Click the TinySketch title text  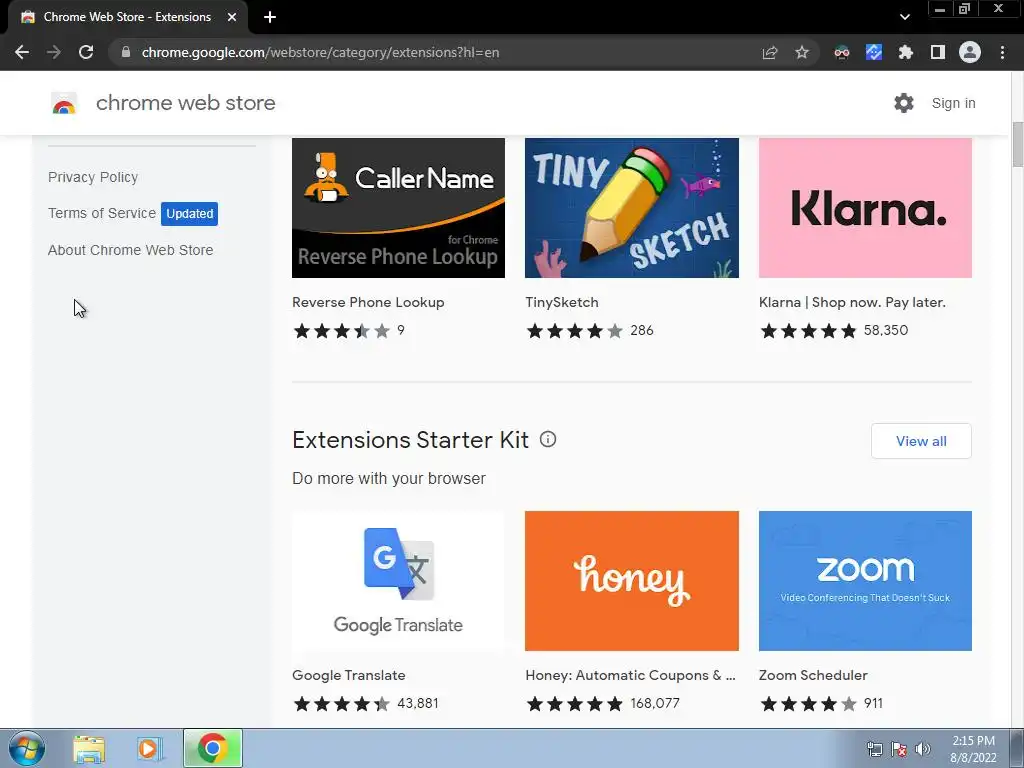point(562,302)
